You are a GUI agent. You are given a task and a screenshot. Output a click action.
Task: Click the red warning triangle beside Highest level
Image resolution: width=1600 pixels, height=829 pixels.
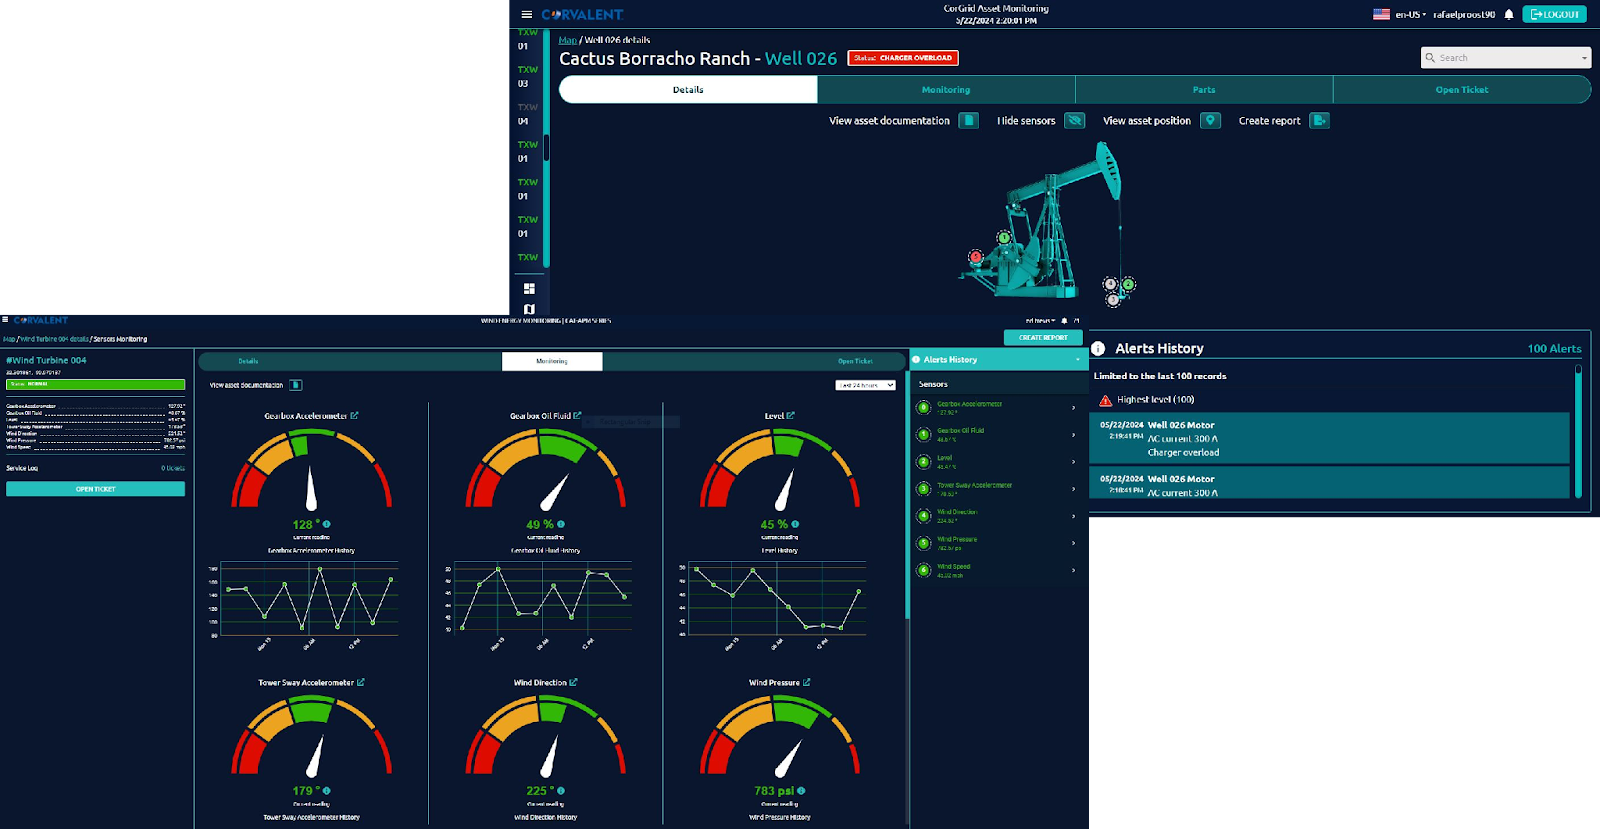coord(1105,400)
